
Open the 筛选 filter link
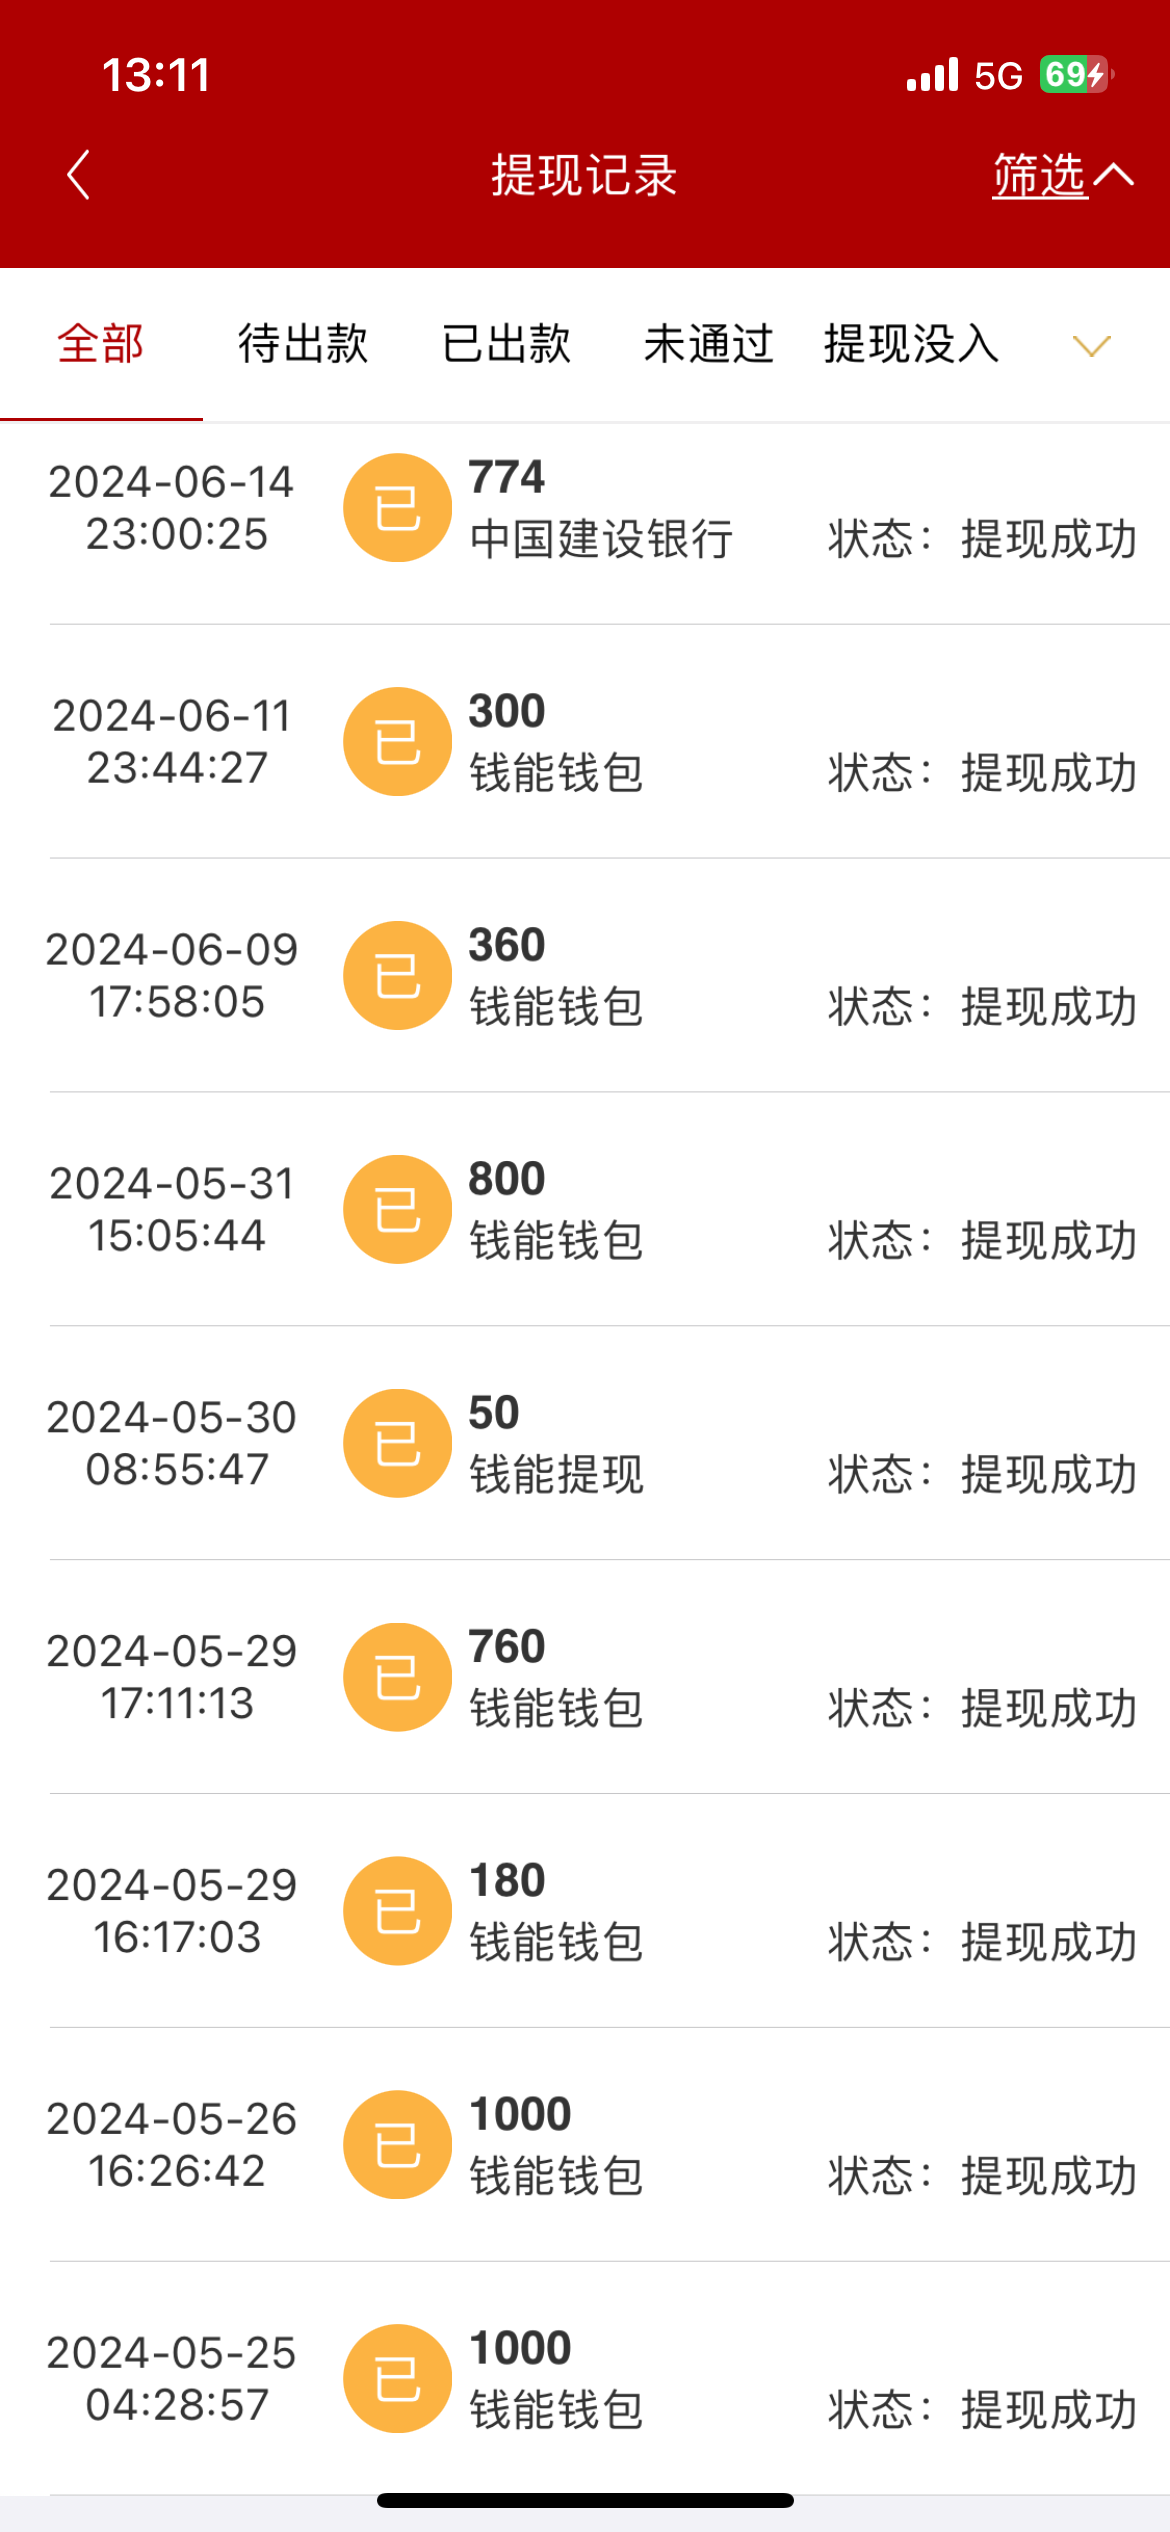pos(1039,176)
